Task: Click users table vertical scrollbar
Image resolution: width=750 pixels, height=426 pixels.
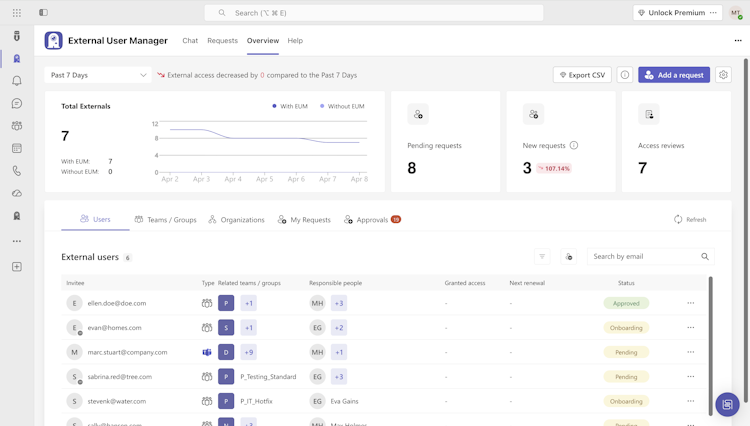Action: coord(710,346)
